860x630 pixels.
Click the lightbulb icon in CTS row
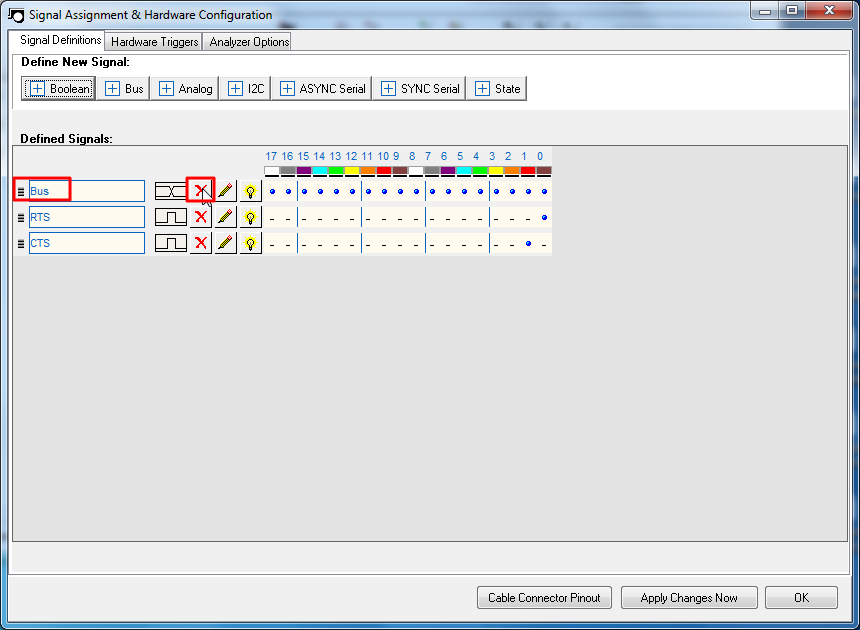(x=251, y=243)
